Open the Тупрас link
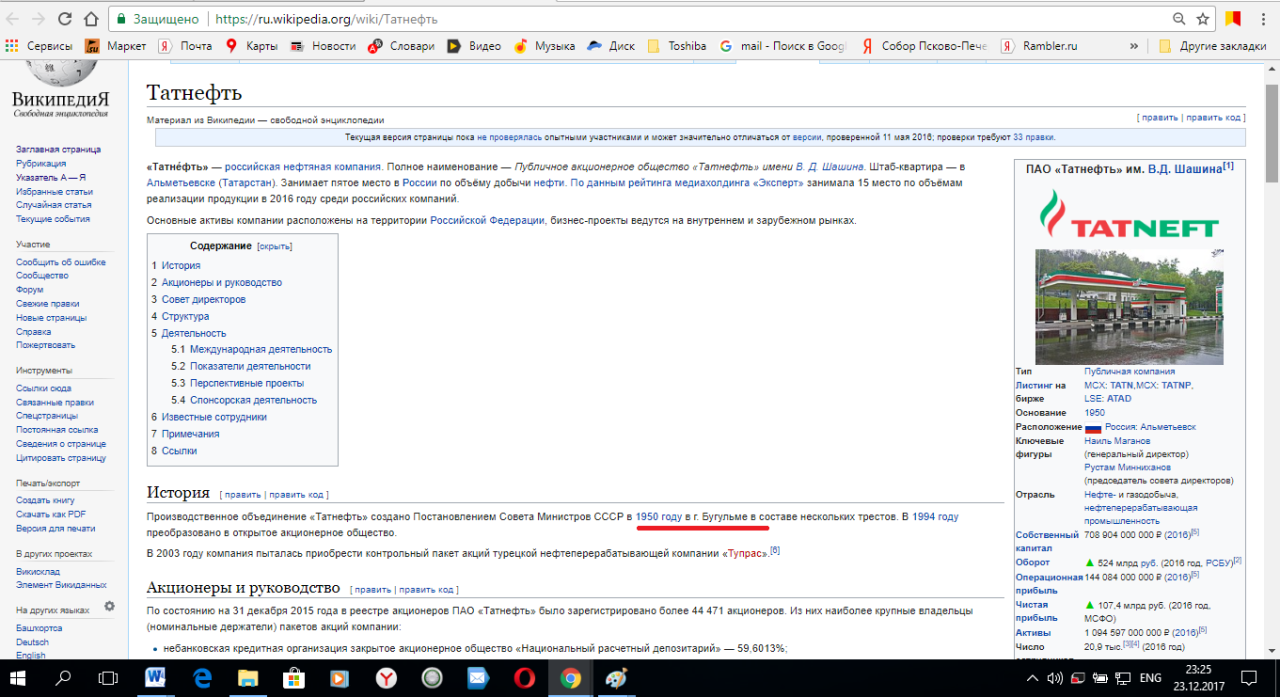The width and height of the screenshot is (1280, 697). 744,552
